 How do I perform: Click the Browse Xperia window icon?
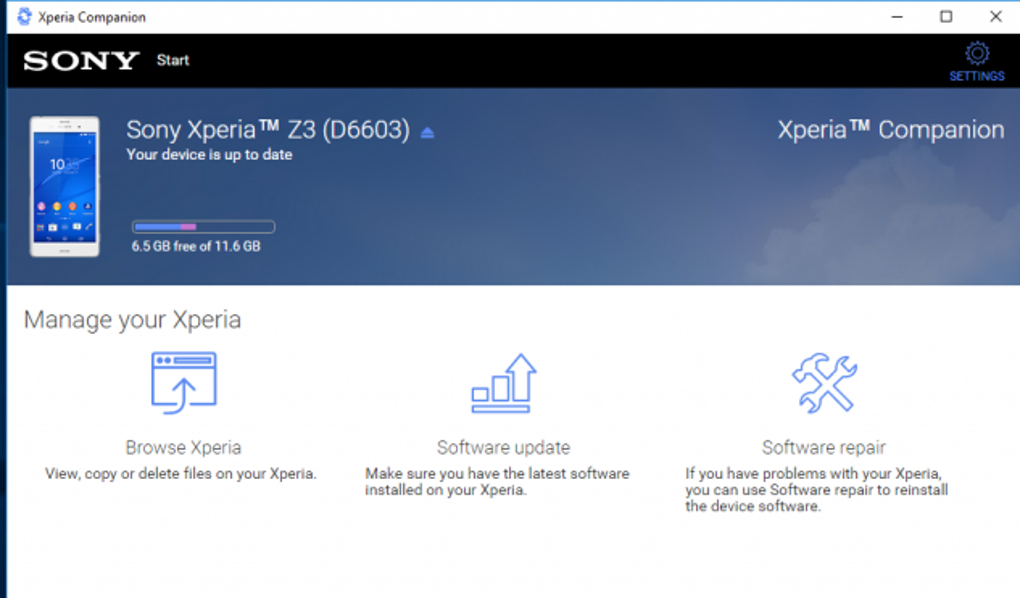coord(183,383)
